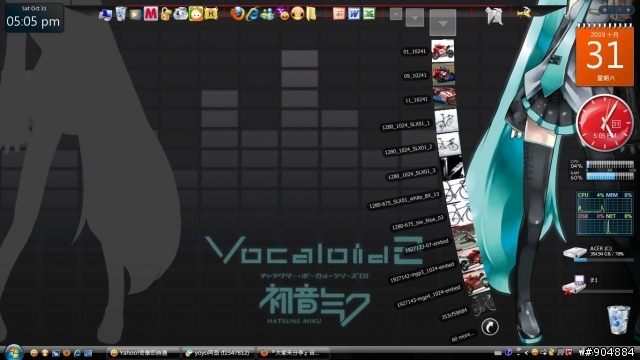
Task: Click the padlock dock icon
Action: click(x=165, y=15)
